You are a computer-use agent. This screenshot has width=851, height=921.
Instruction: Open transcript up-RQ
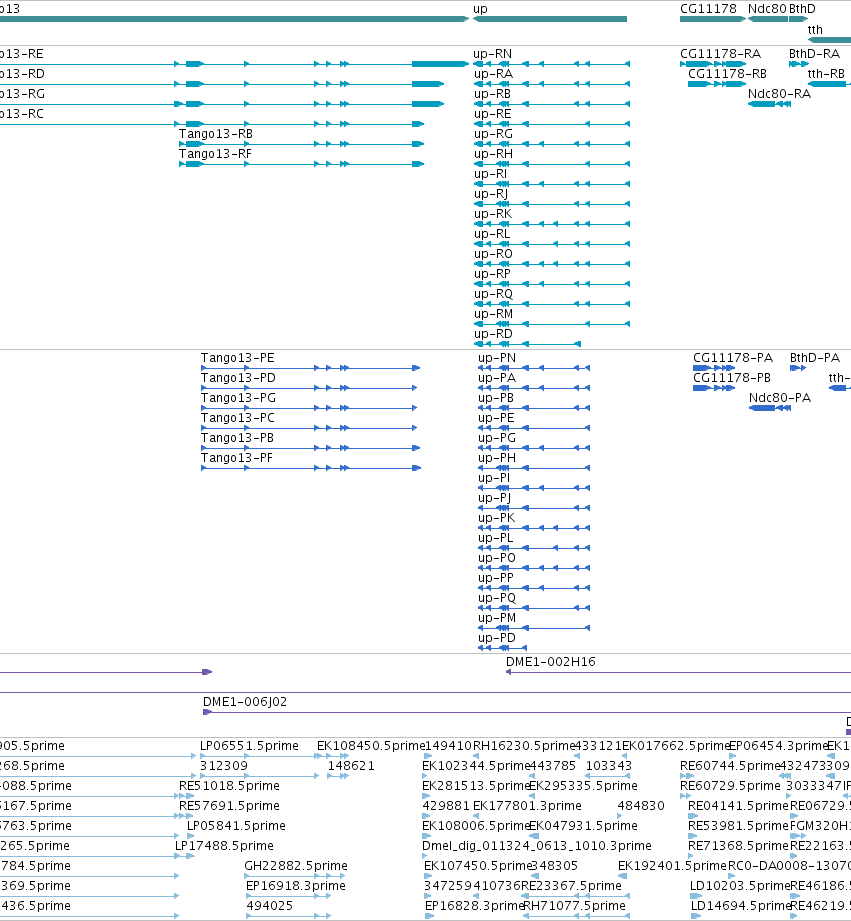point(493,294)
